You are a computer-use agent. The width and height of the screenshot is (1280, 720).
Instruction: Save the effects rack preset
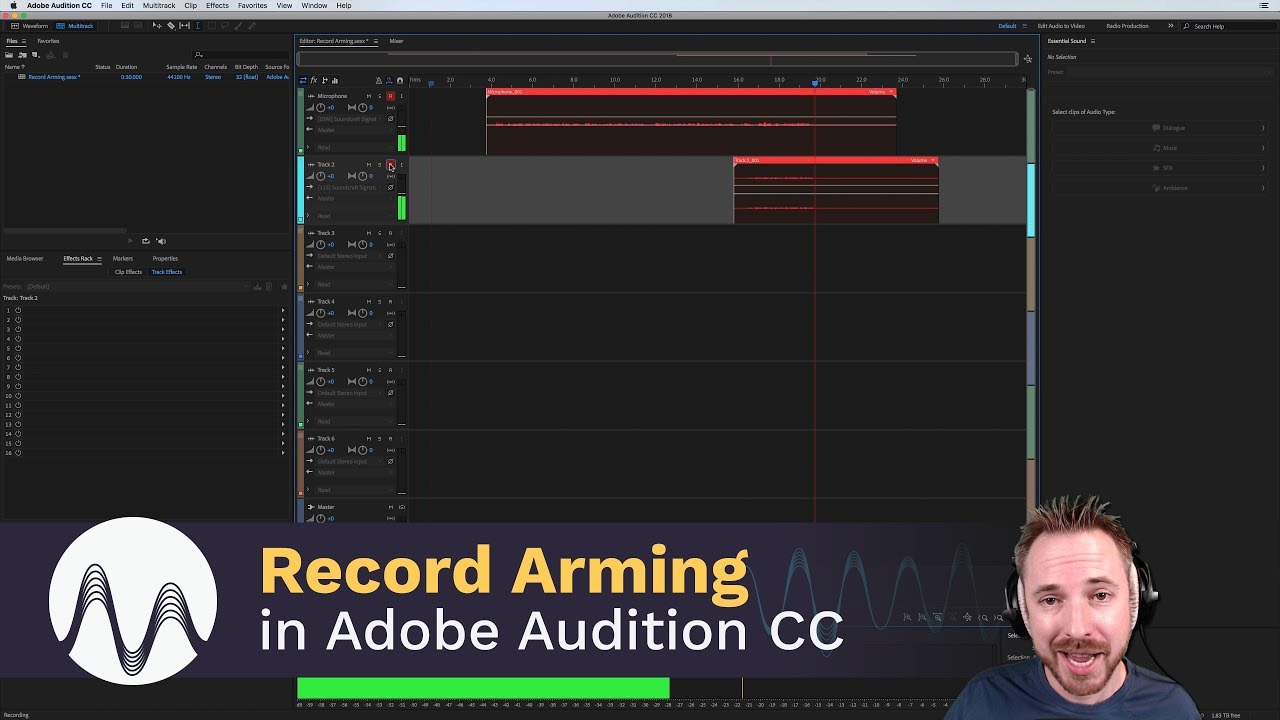coord(257,286)
